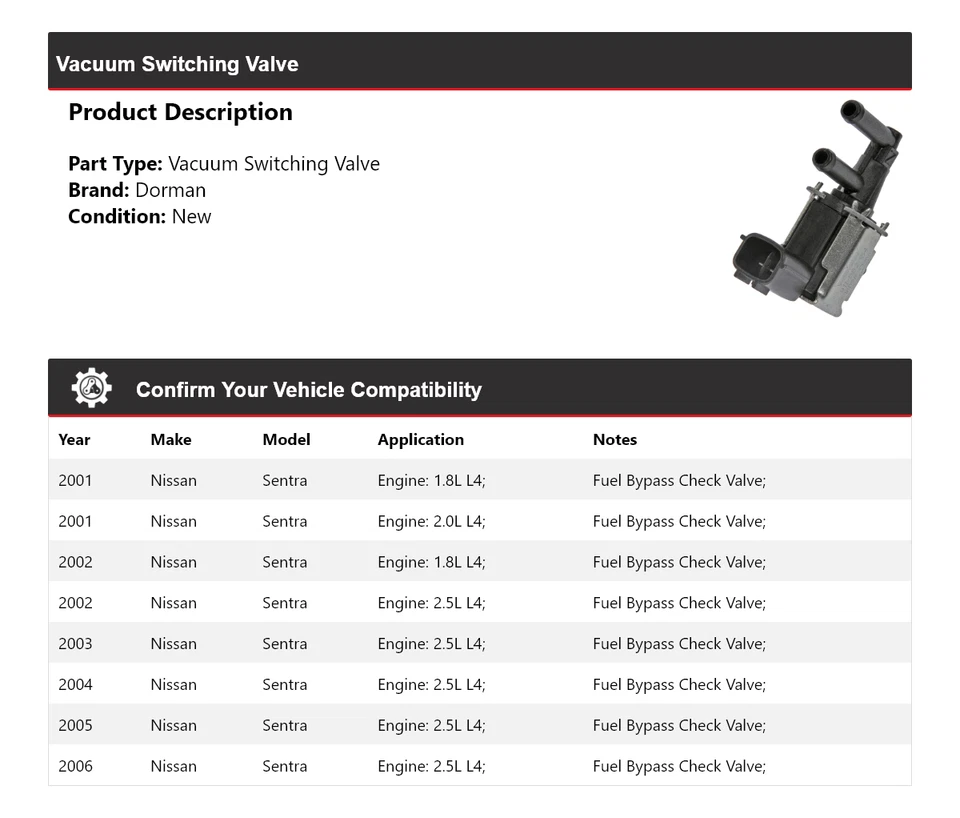Image resolution: width=960 pixels, height=818 pixels.
Task: Click year 2003 in the compatibility table
Action: 75,644
